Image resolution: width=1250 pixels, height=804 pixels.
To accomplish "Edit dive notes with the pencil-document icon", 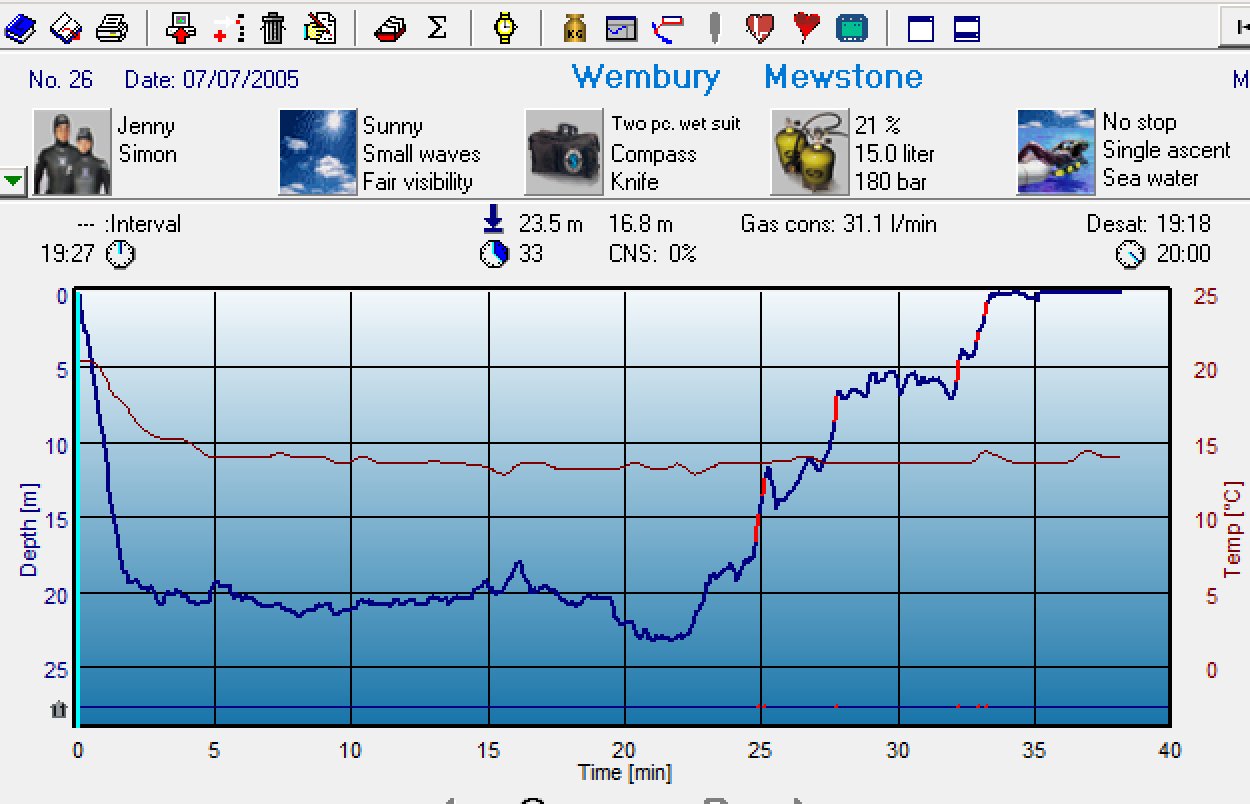I will [x=318, y=27].
